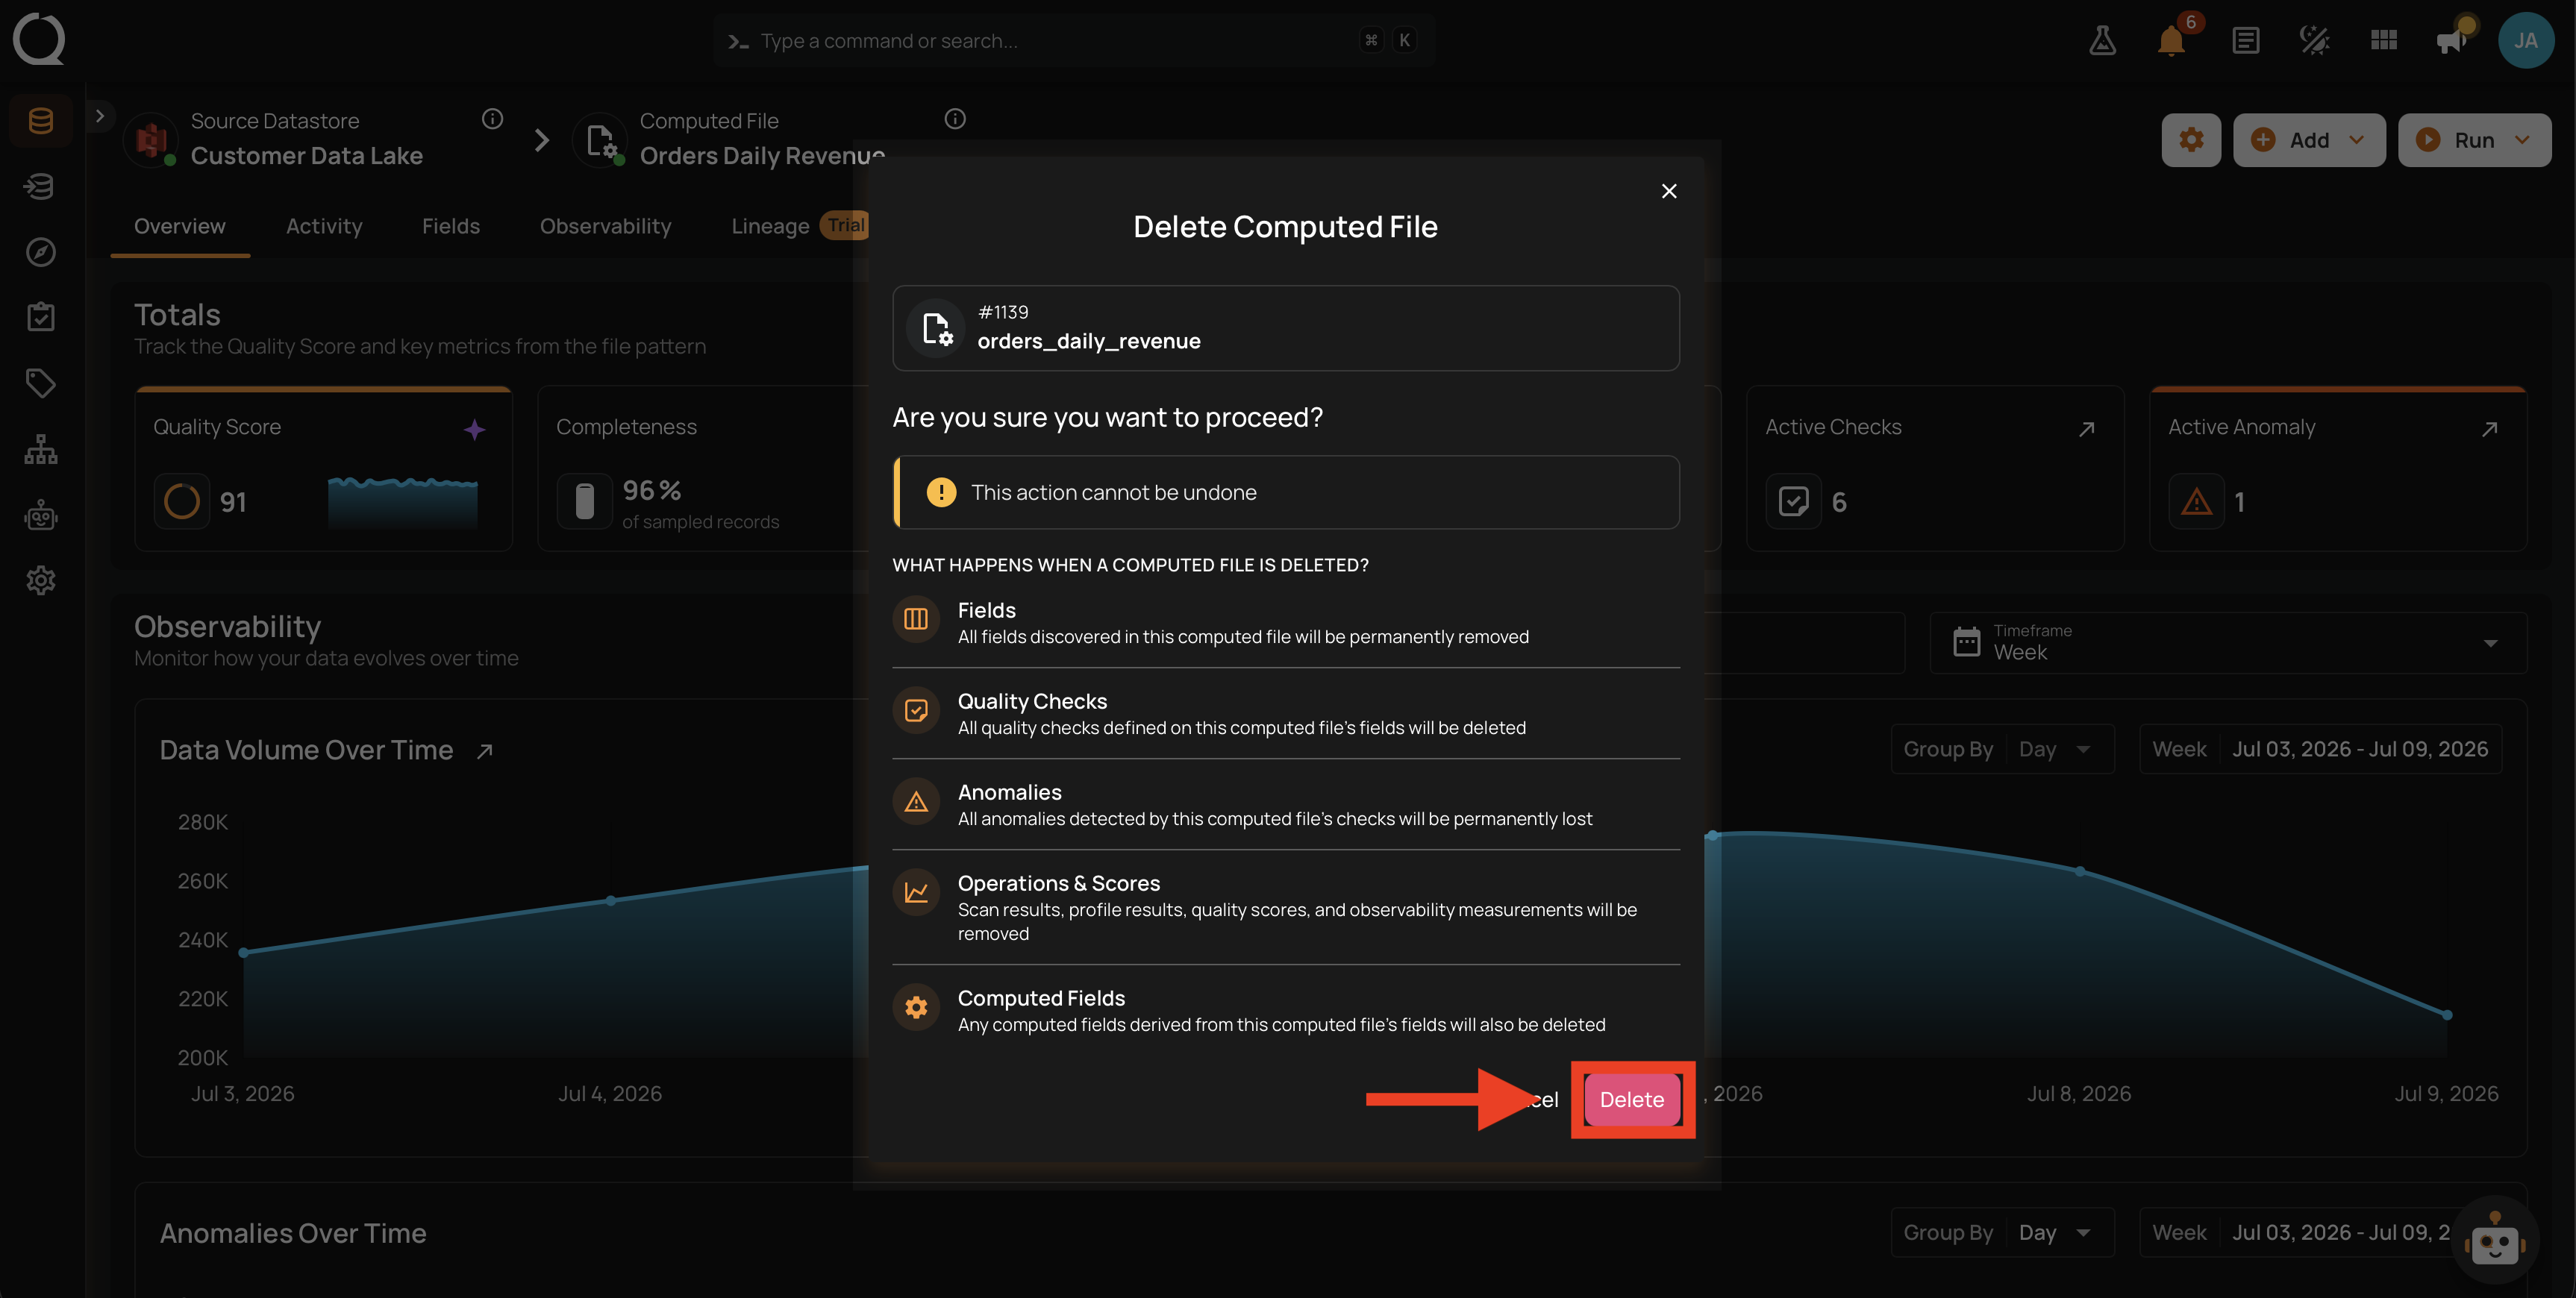The image size is (2576, 1298).
Task: Click the megaphone announcements icon
Action: coord(2452,40)
